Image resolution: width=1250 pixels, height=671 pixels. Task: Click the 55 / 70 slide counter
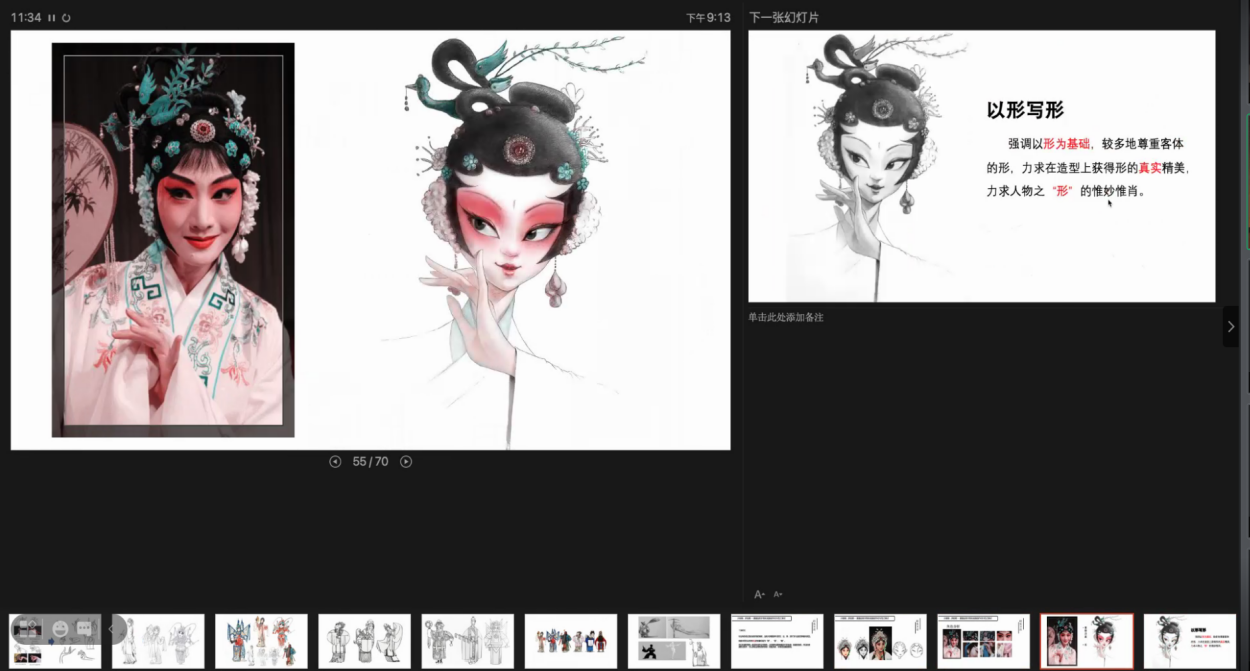(x=370, y=462)
